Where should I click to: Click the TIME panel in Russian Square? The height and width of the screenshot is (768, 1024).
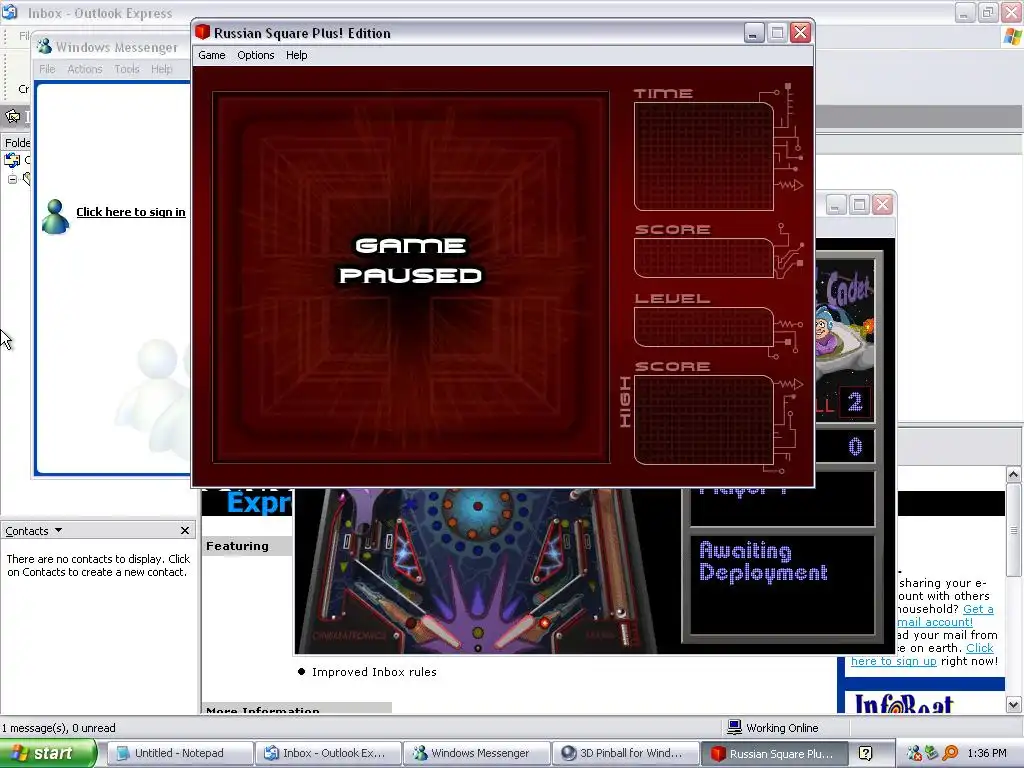click(703, 157)
